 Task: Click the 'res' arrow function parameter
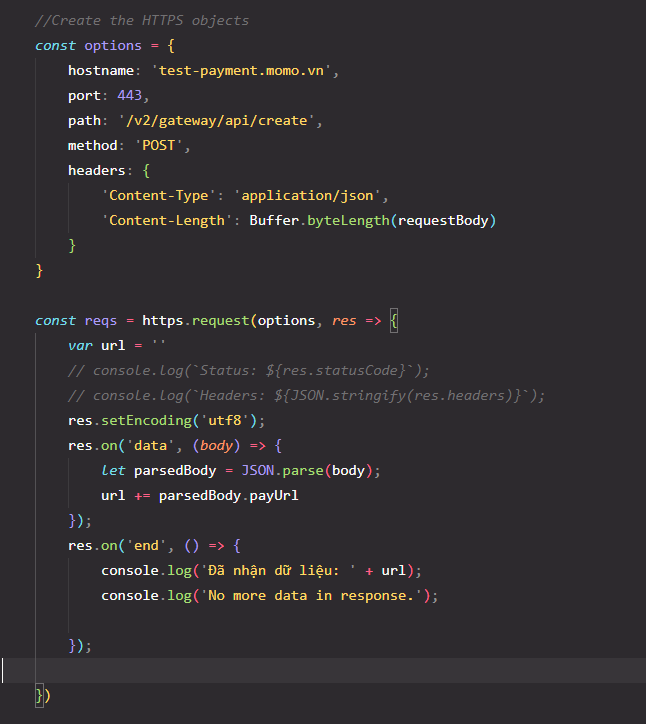tap(344, 320)
